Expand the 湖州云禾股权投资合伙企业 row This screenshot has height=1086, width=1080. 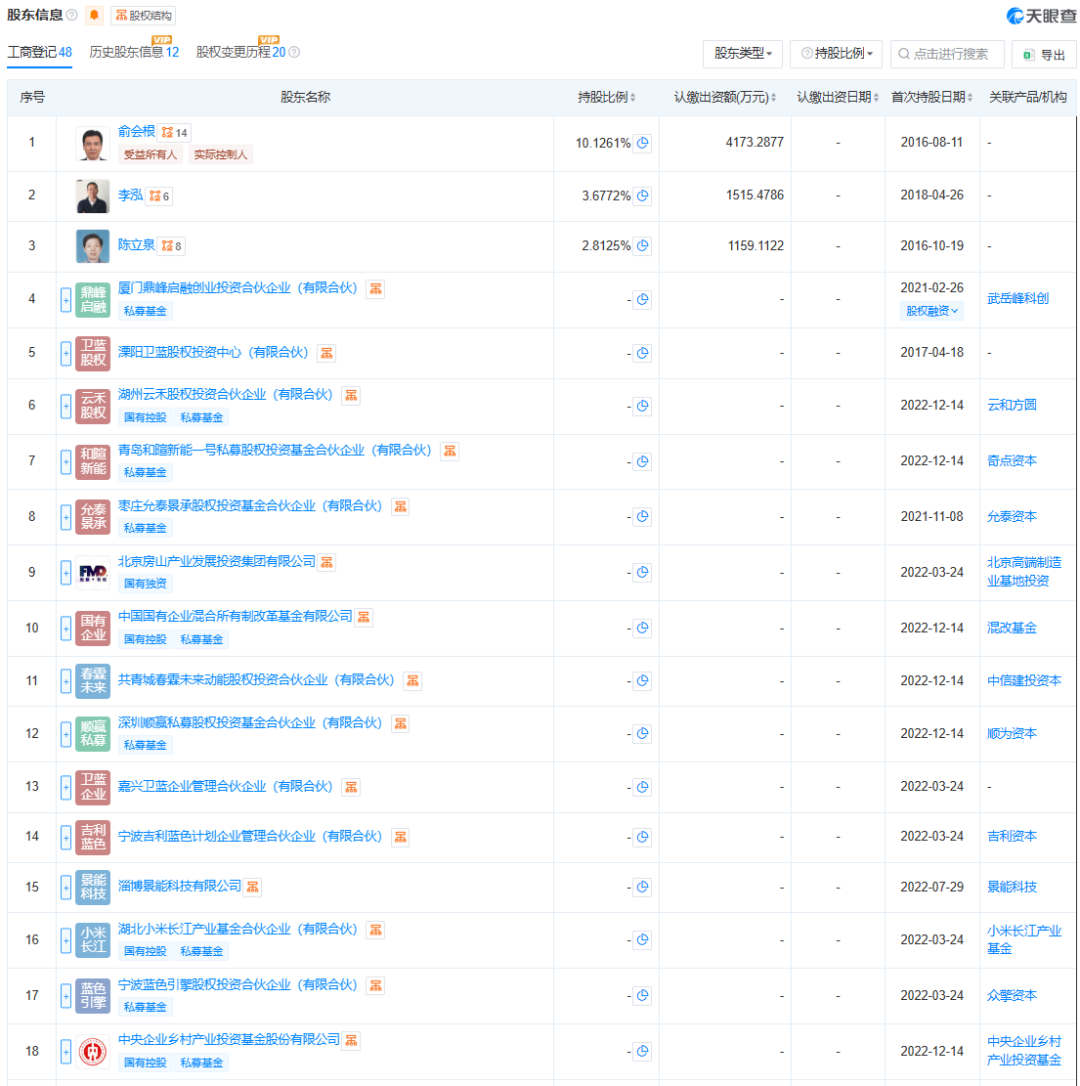tap(66, 406)
